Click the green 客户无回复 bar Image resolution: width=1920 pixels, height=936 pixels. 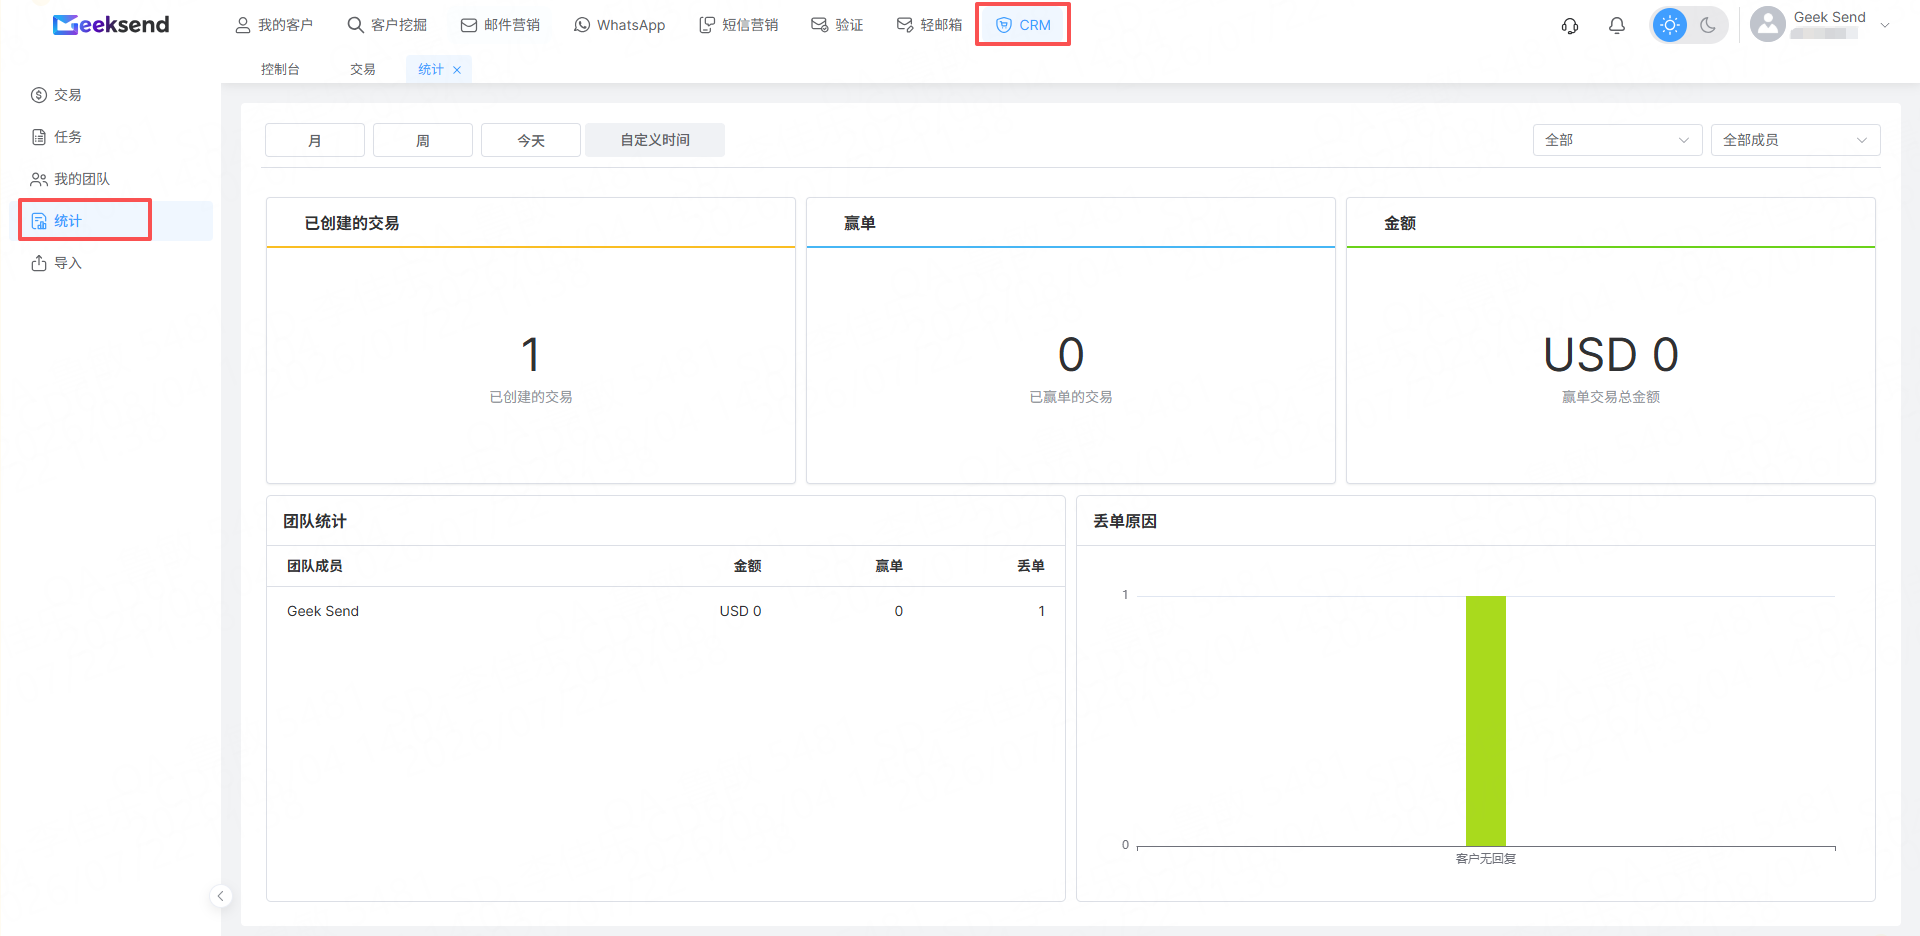click(x=1486, y=721)
